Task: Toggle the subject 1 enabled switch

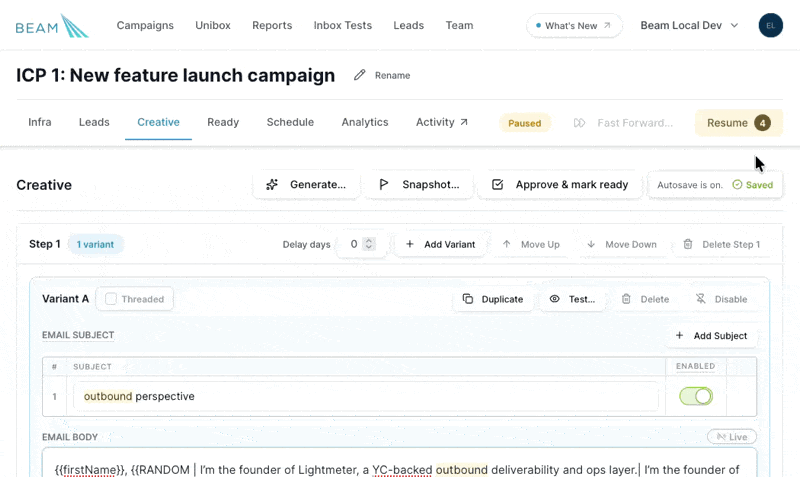Action: (696, 396)
